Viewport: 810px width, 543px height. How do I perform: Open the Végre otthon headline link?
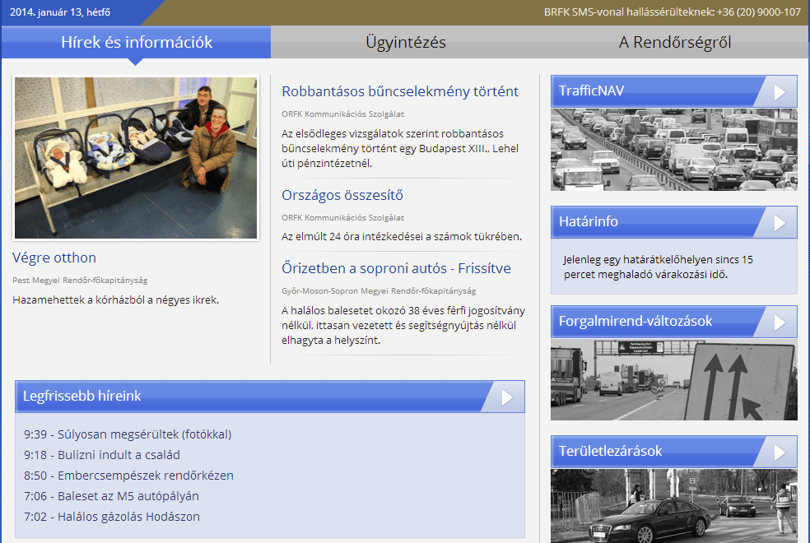click(x=54, y=257)
